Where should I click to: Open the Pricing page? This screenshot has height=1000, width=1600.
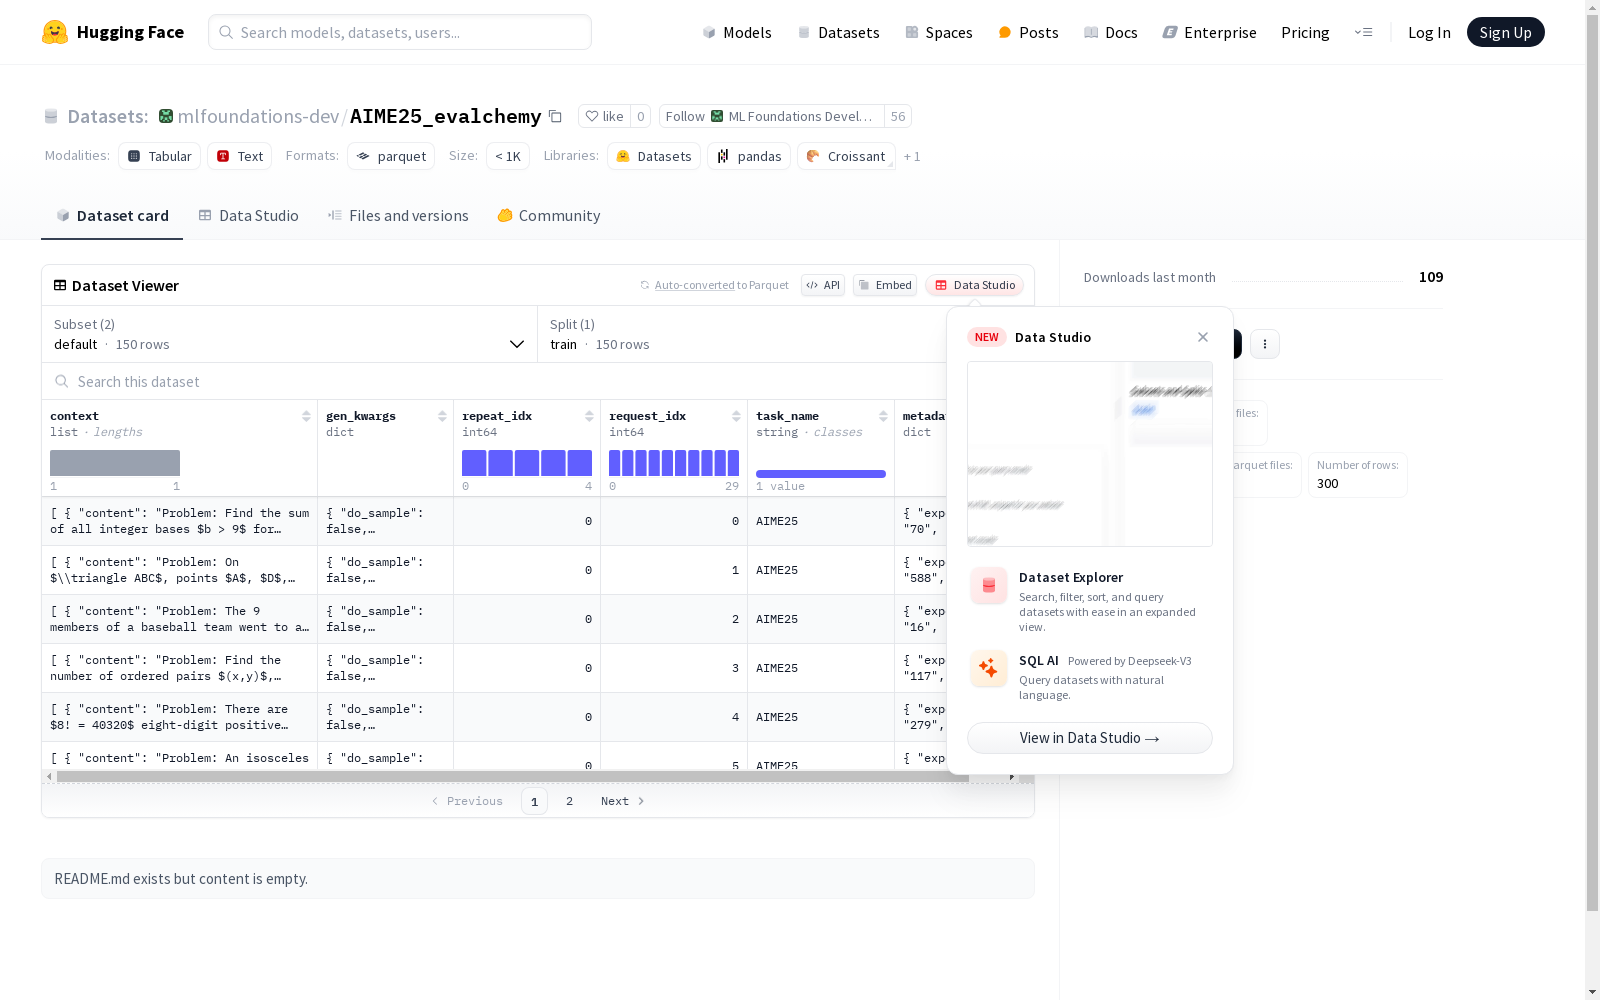point(1305,32)
